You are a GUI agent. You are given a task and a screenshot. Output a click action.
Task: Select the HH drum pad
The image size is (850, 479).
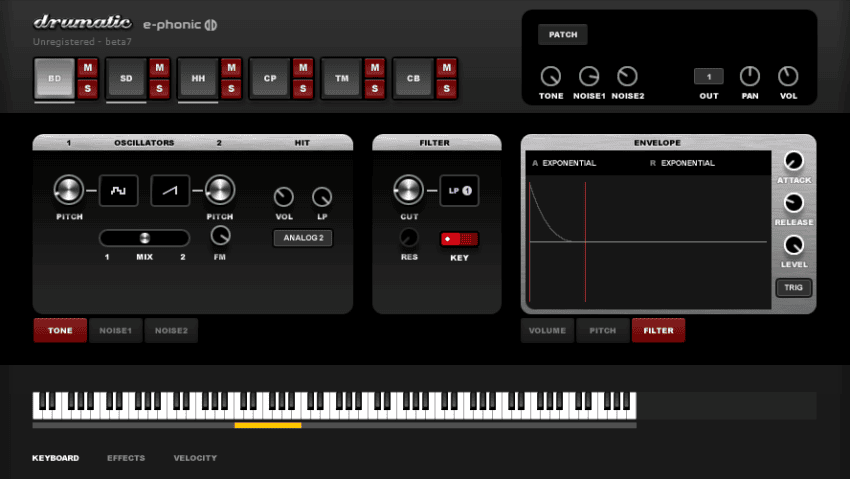tap(198, 78)
